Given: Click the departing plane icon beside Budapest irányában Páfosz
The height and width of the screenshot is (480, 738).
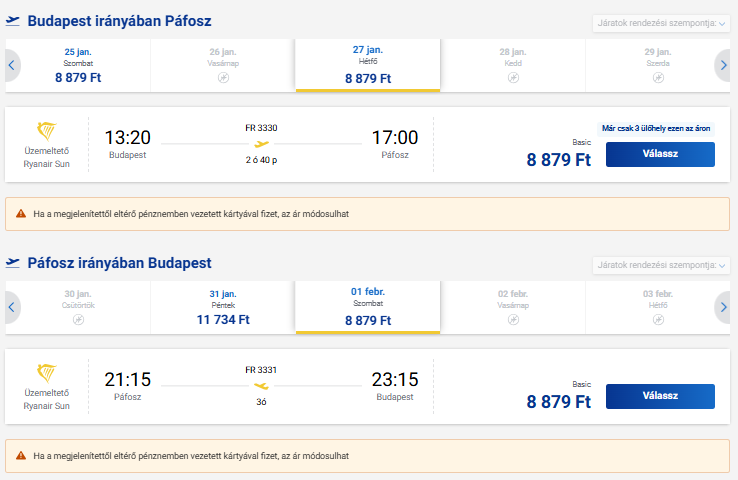Looking at the screenshot, I should pyautogui.click(x=13, y=21).
